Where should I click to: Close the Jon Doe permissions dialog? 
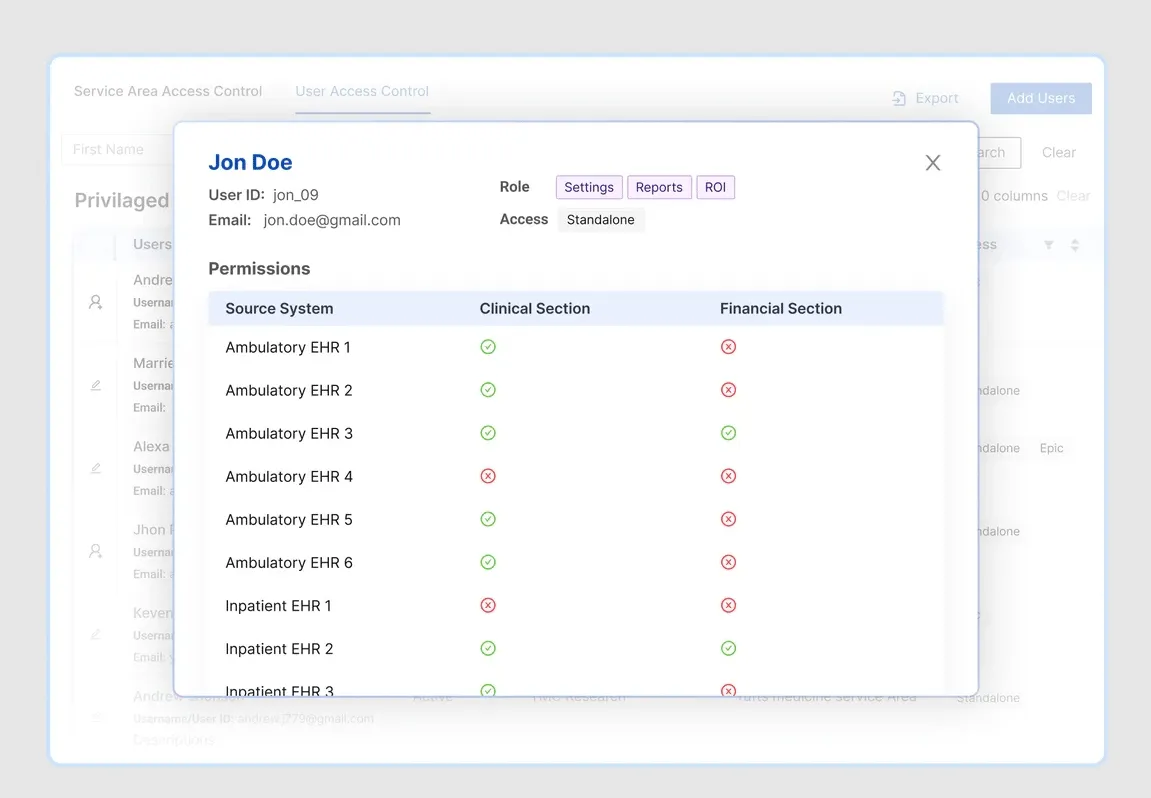click(x=932, y=163)
